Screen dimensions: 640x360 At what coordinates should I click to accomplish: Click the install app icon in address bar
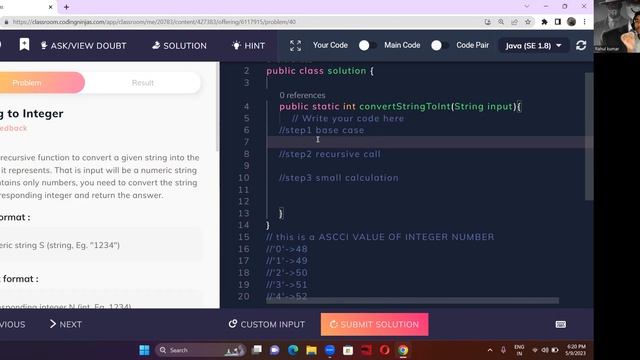[x=488, y=22]
